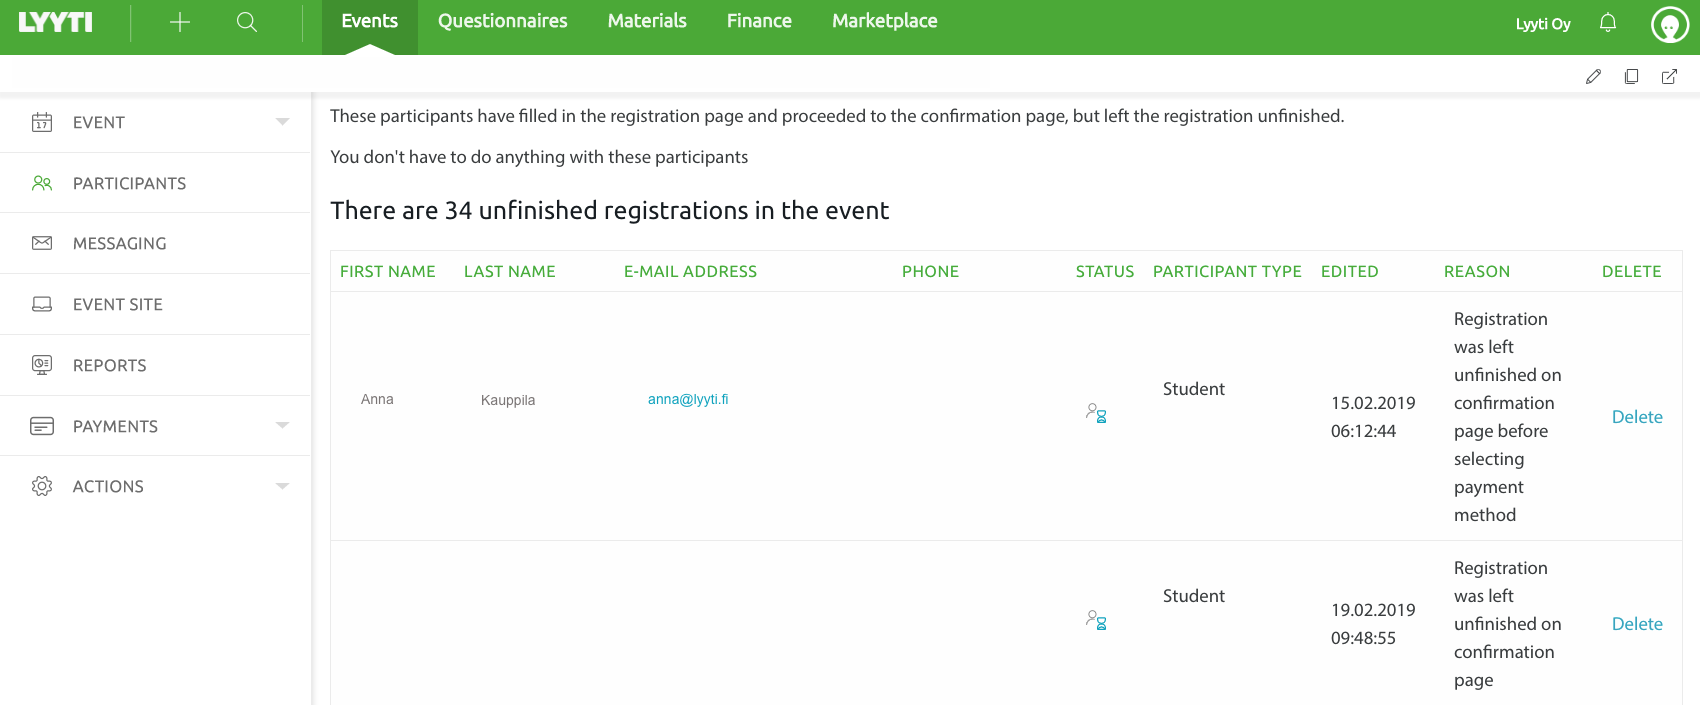
Task: Sort by REASON column header
Action: [x=1477, y=271]
